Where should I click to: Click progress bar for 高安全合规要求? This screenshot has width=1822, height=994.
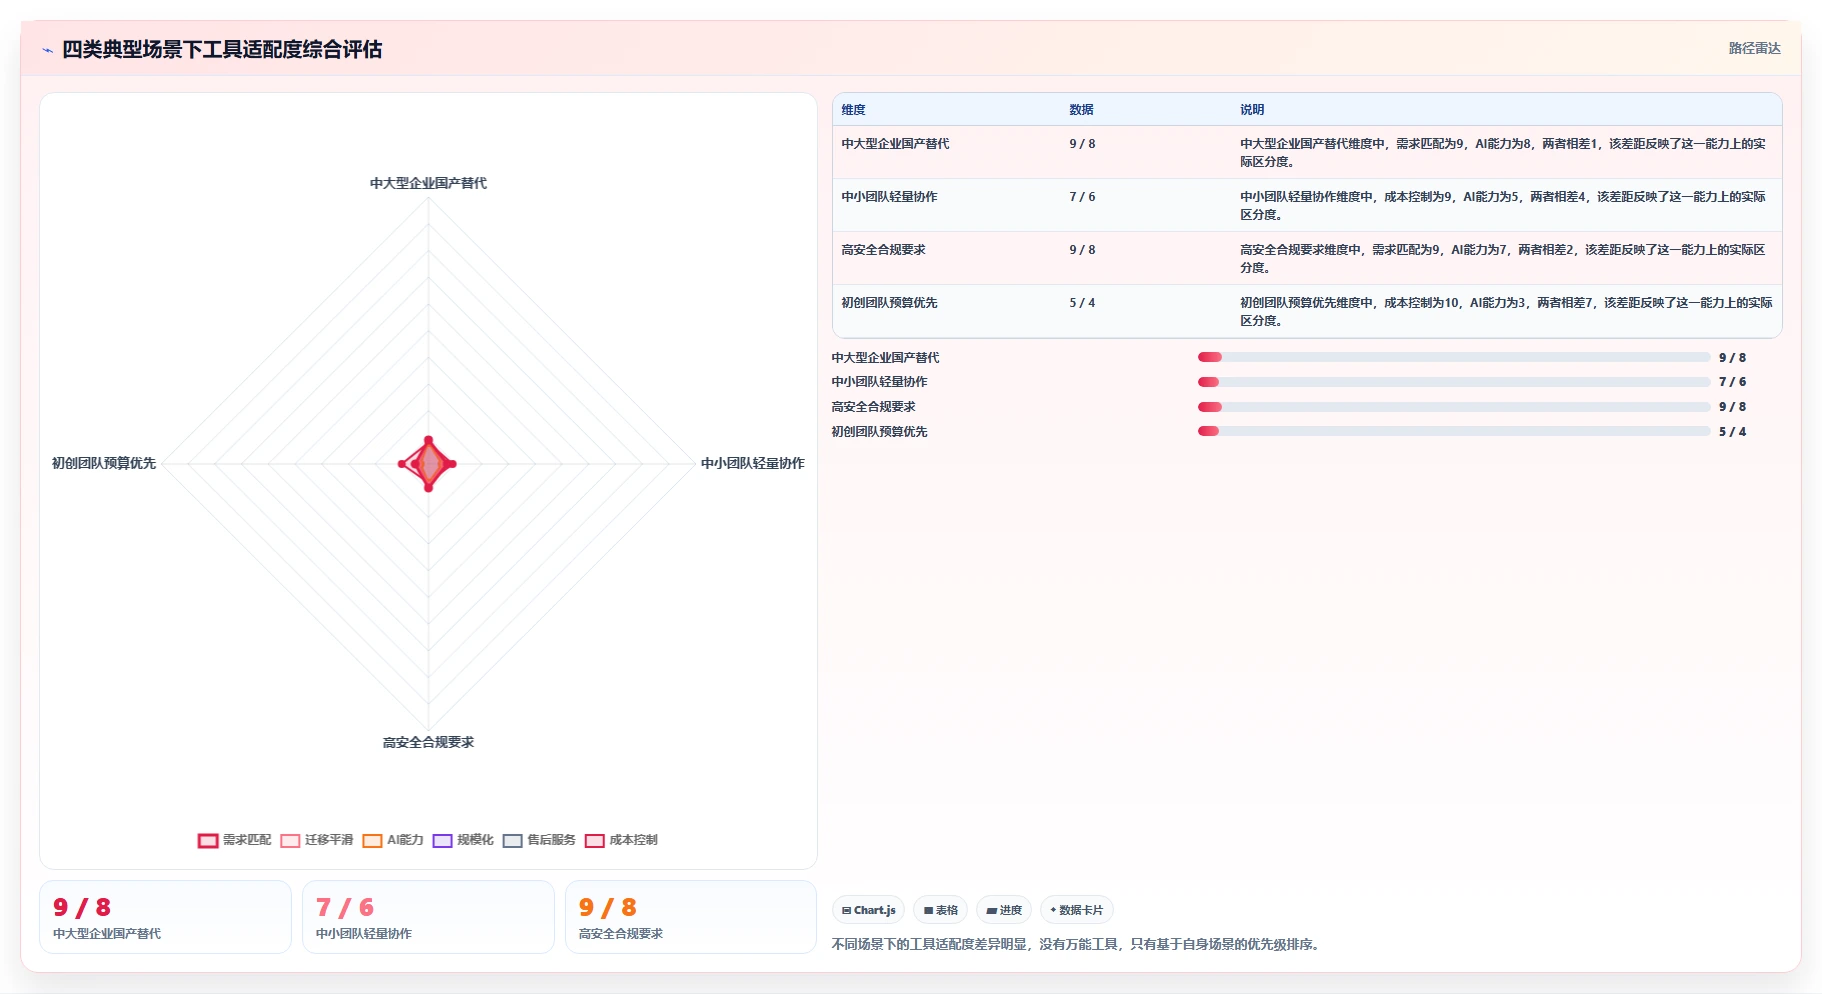(1454, 407)
